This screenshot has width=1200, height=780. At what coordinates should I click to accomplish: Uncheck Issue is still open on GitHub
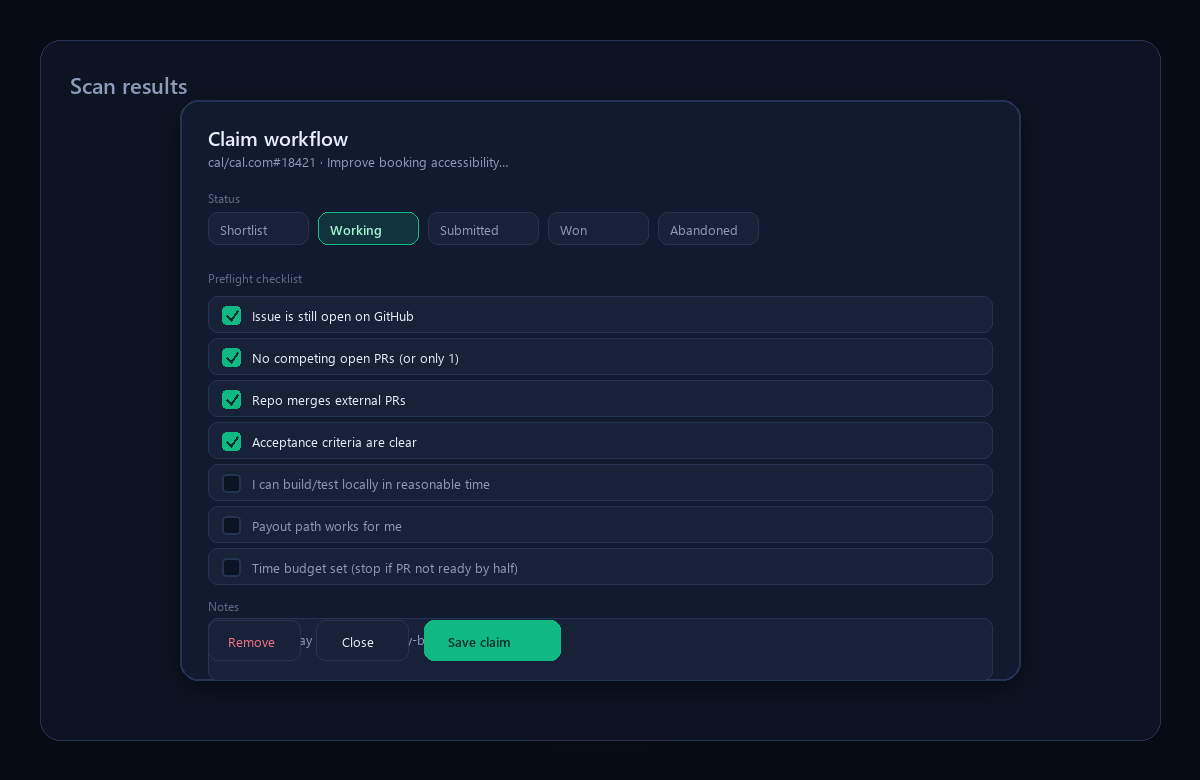click(232, 316)
